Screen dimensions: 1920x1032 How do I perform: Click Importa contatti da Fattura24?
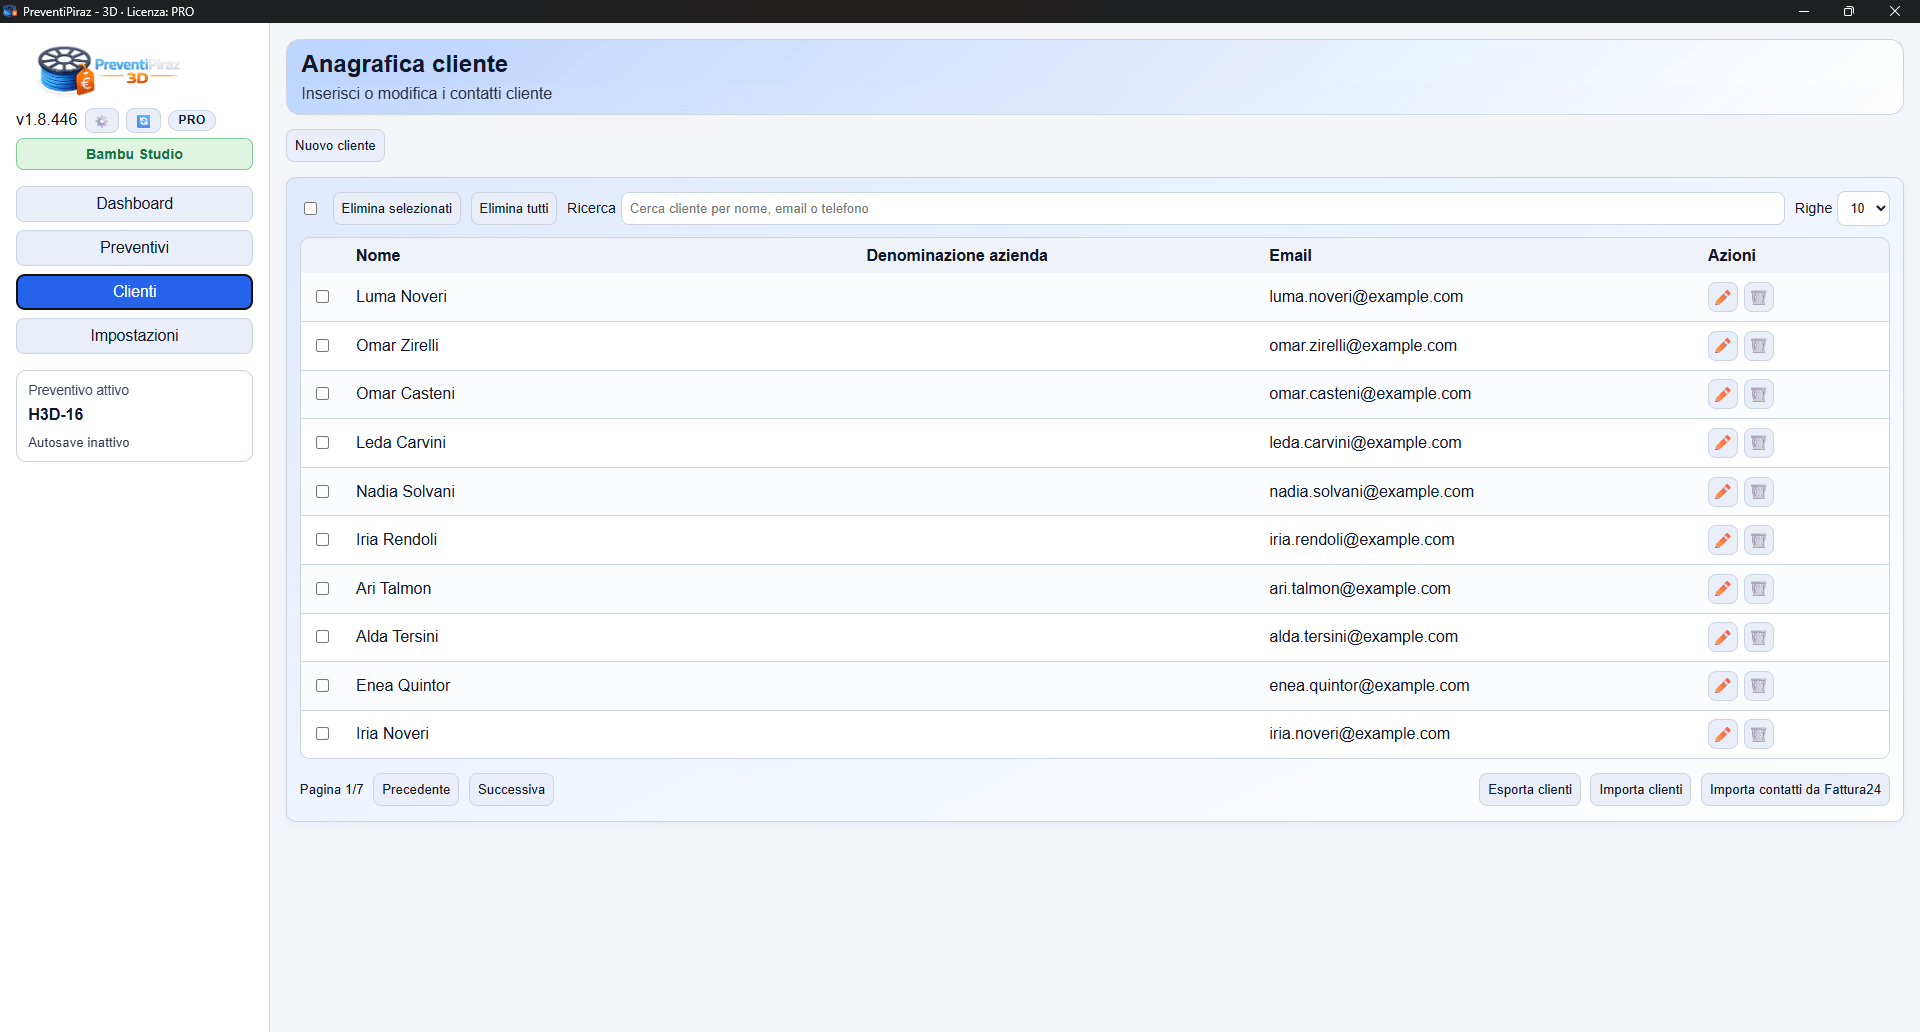[1794, 790]
